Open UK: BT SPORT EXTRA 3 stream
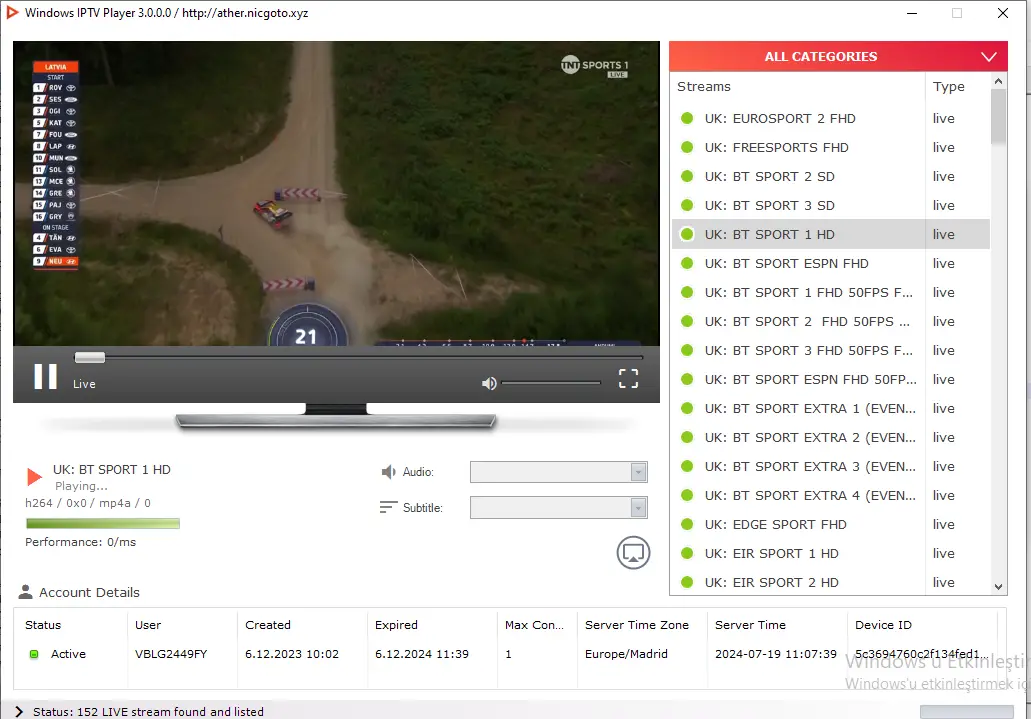1031x719 pixels. (x=830, y=466)
